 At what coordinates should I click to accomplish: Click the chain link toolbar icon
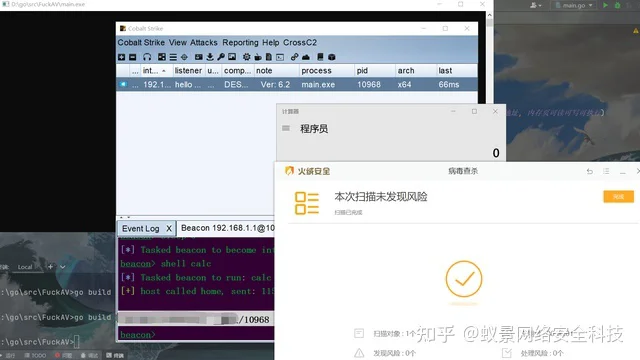294,57
